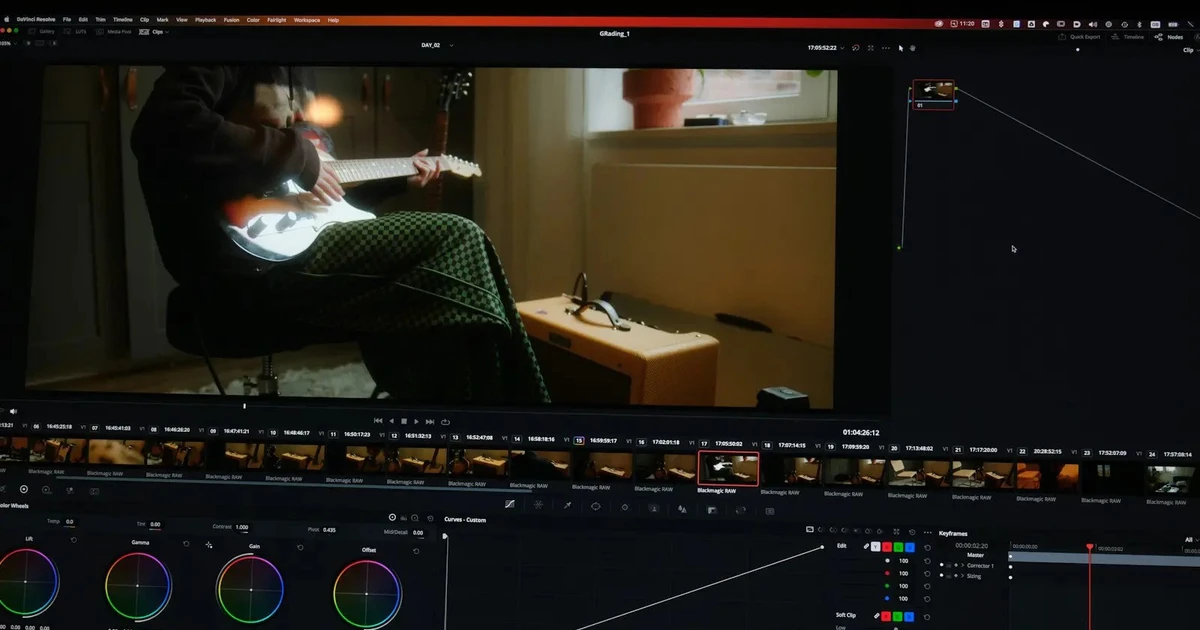The height and width of the screenshot is (630, 1200).
Task: Toggle the green channel in Curves Edit
Action: (x=898, y=546)
